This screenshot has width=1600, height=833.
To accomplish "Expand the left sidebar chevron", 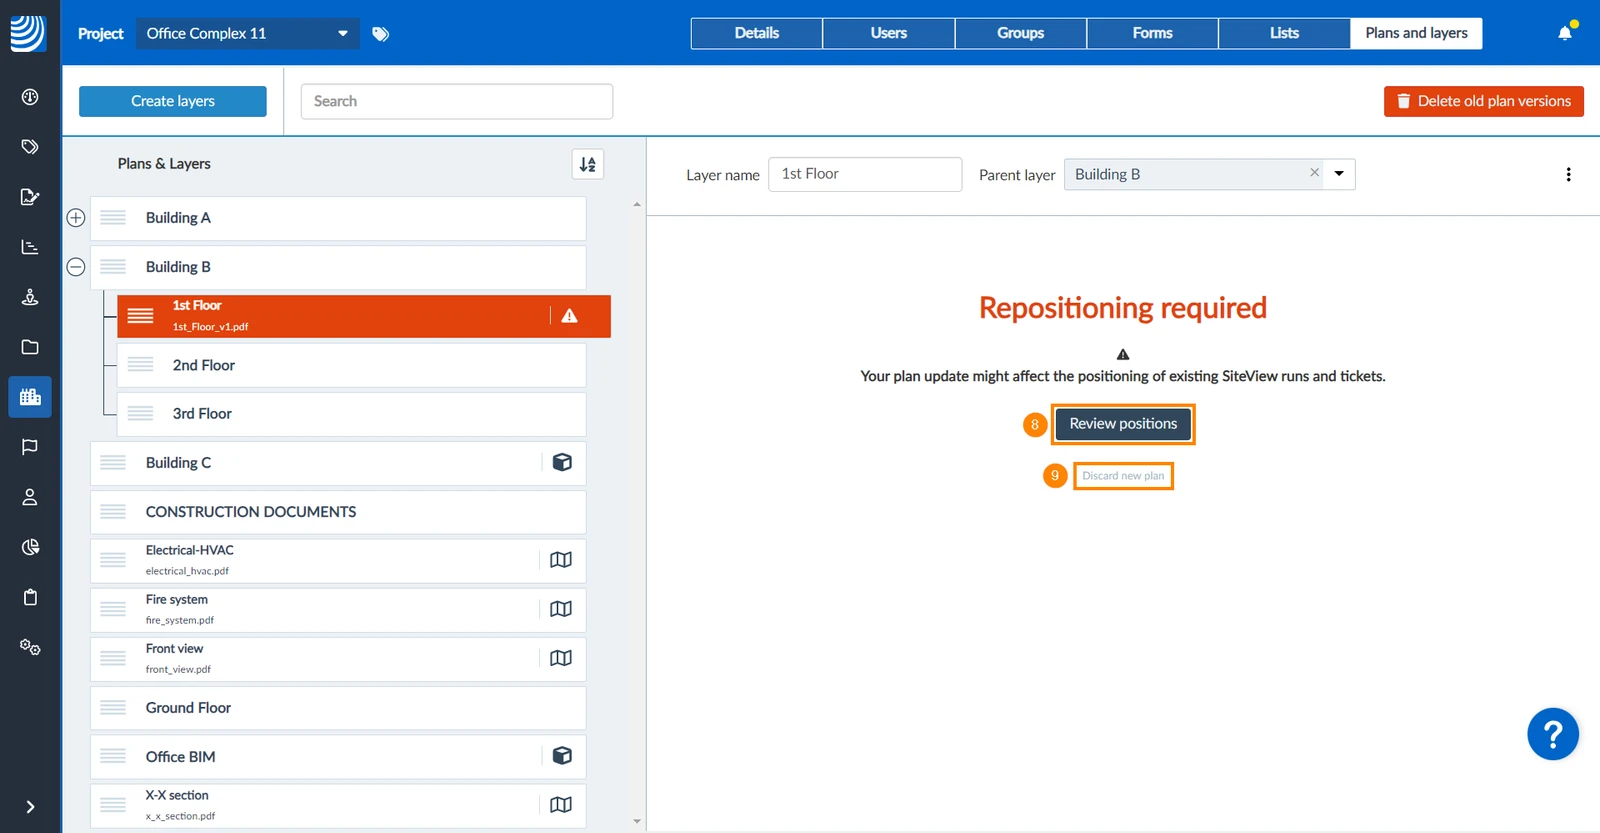I will tap(30, 806).
